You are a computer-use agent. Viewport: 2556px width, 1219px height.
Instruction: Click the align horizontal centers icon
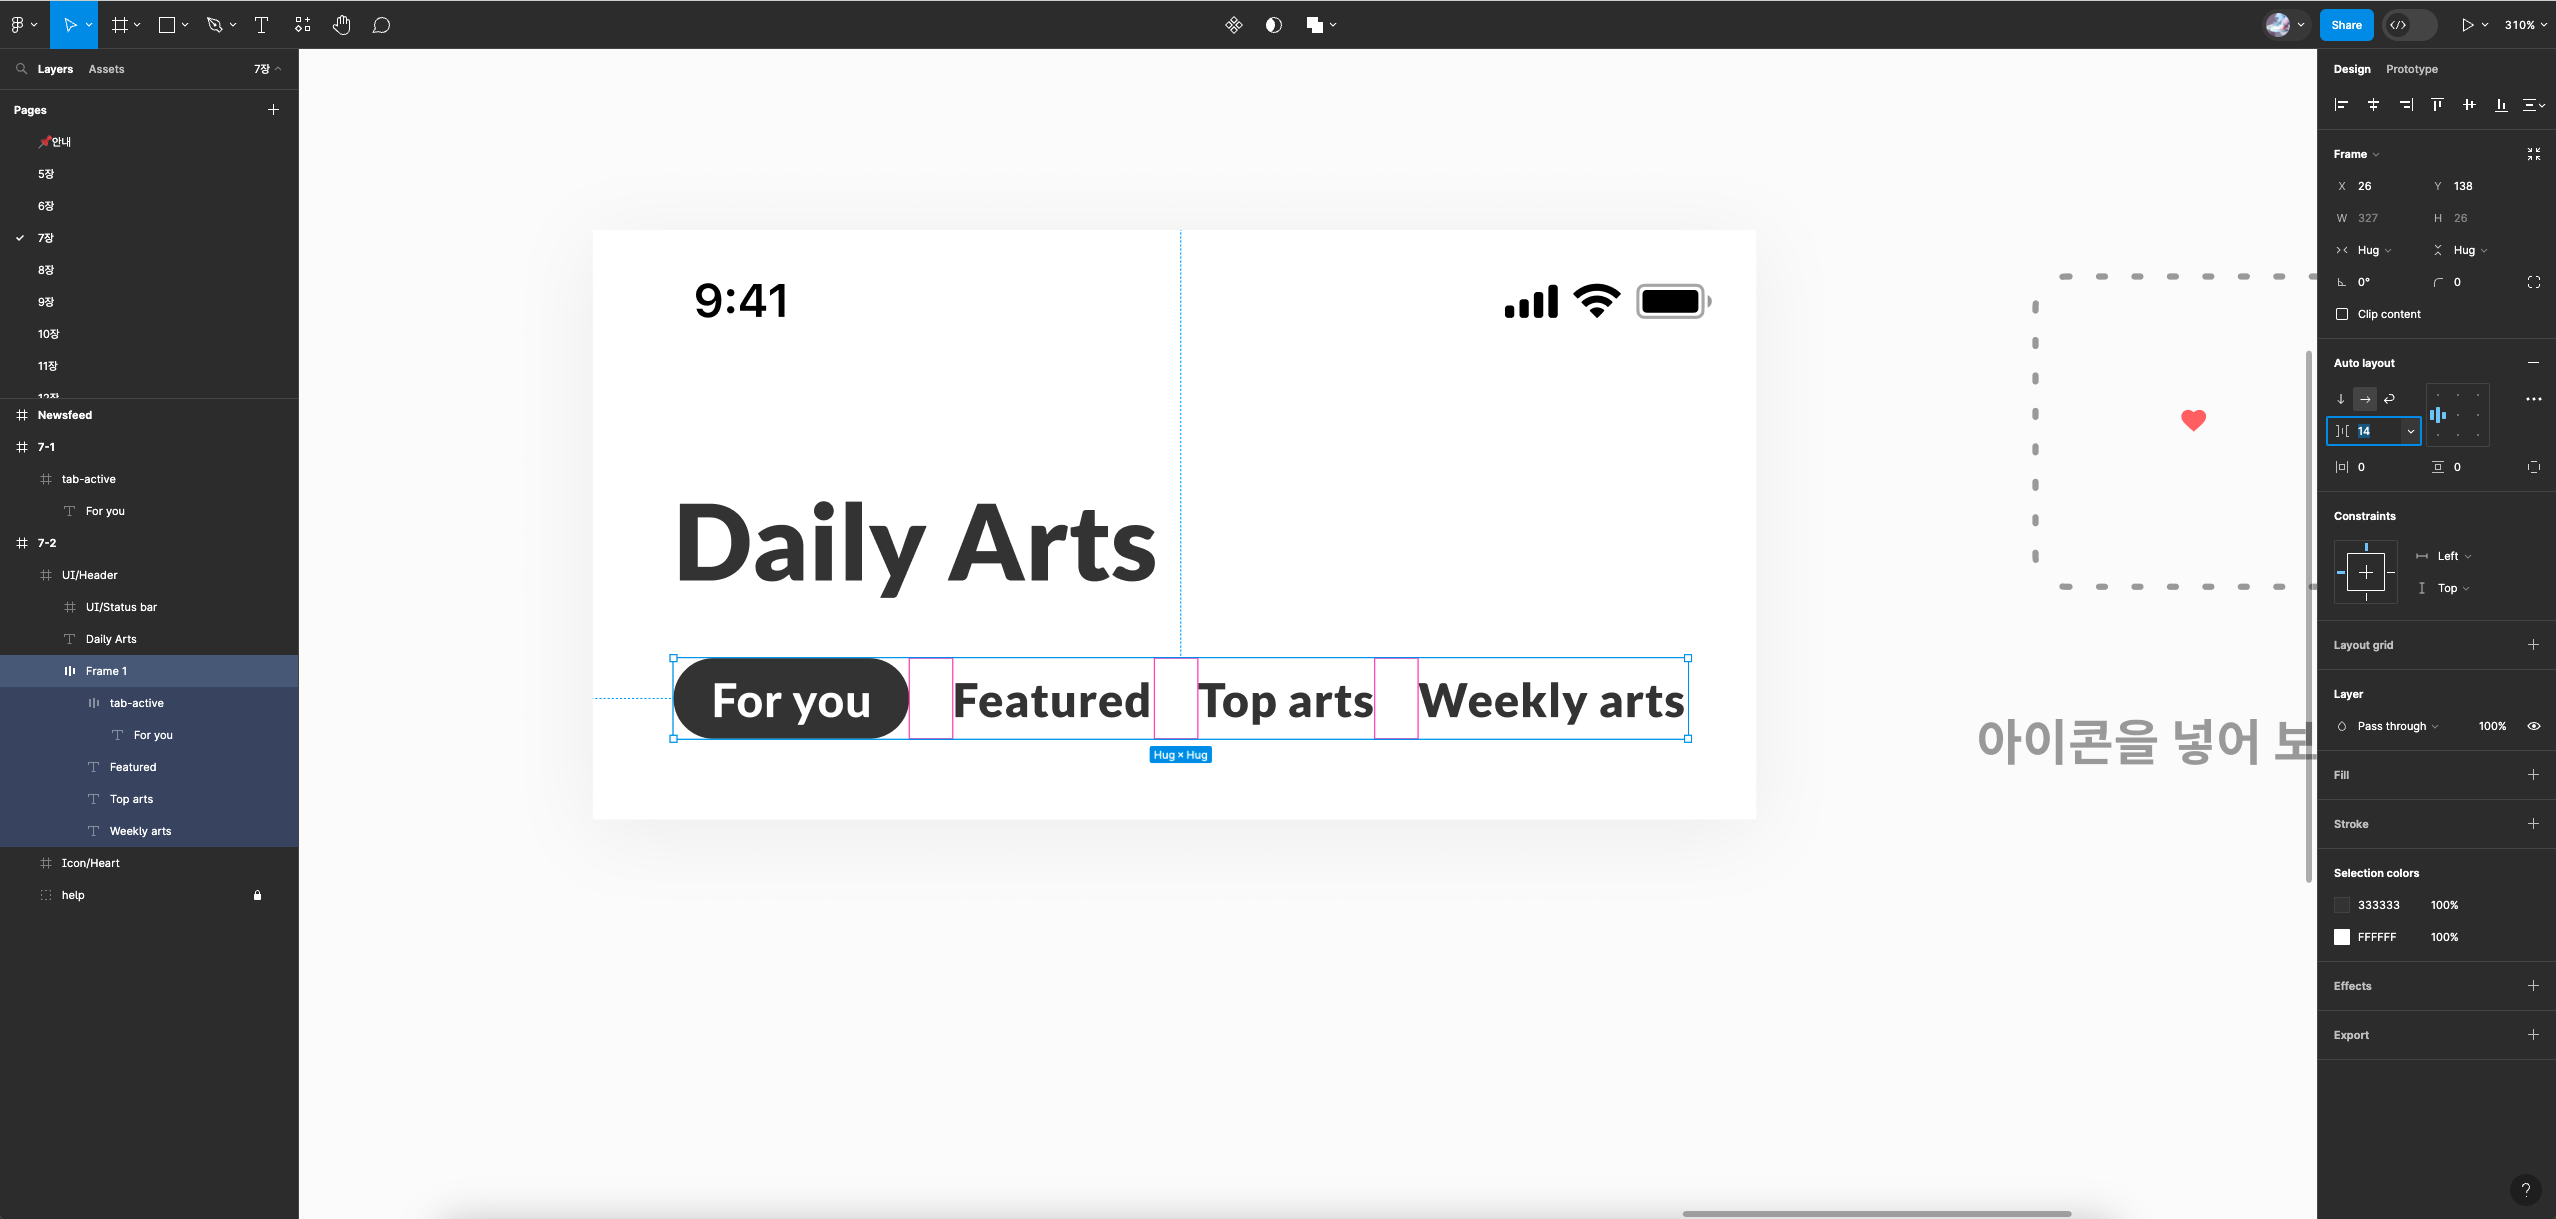pos(2373,104)
